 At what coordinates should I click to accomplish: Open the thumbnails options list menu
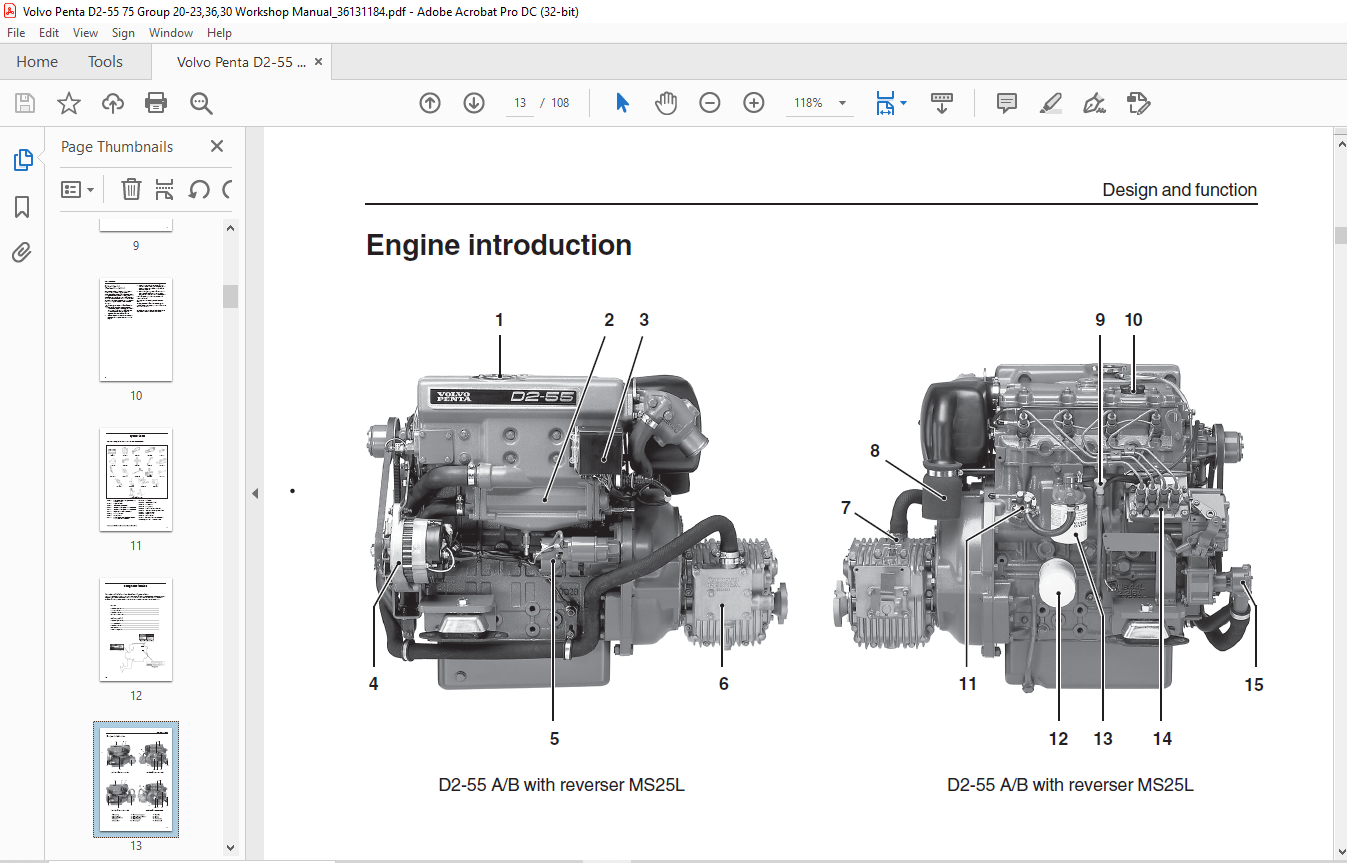78,189
